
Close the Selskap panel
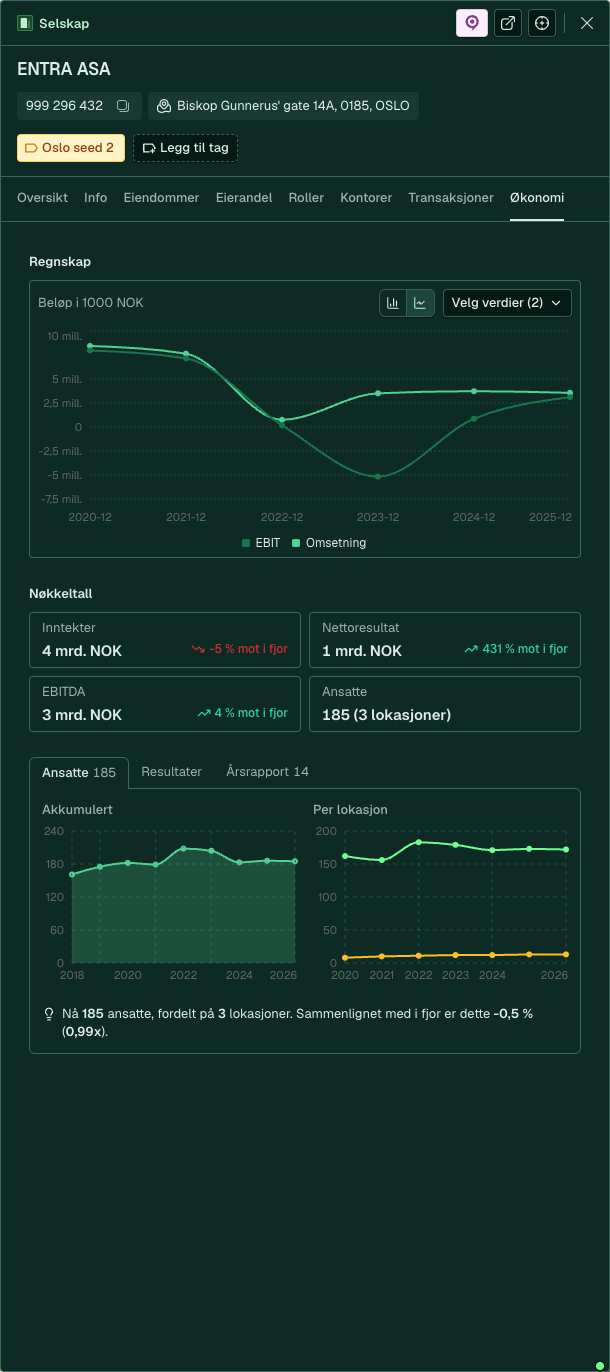(x=587, y=23)
